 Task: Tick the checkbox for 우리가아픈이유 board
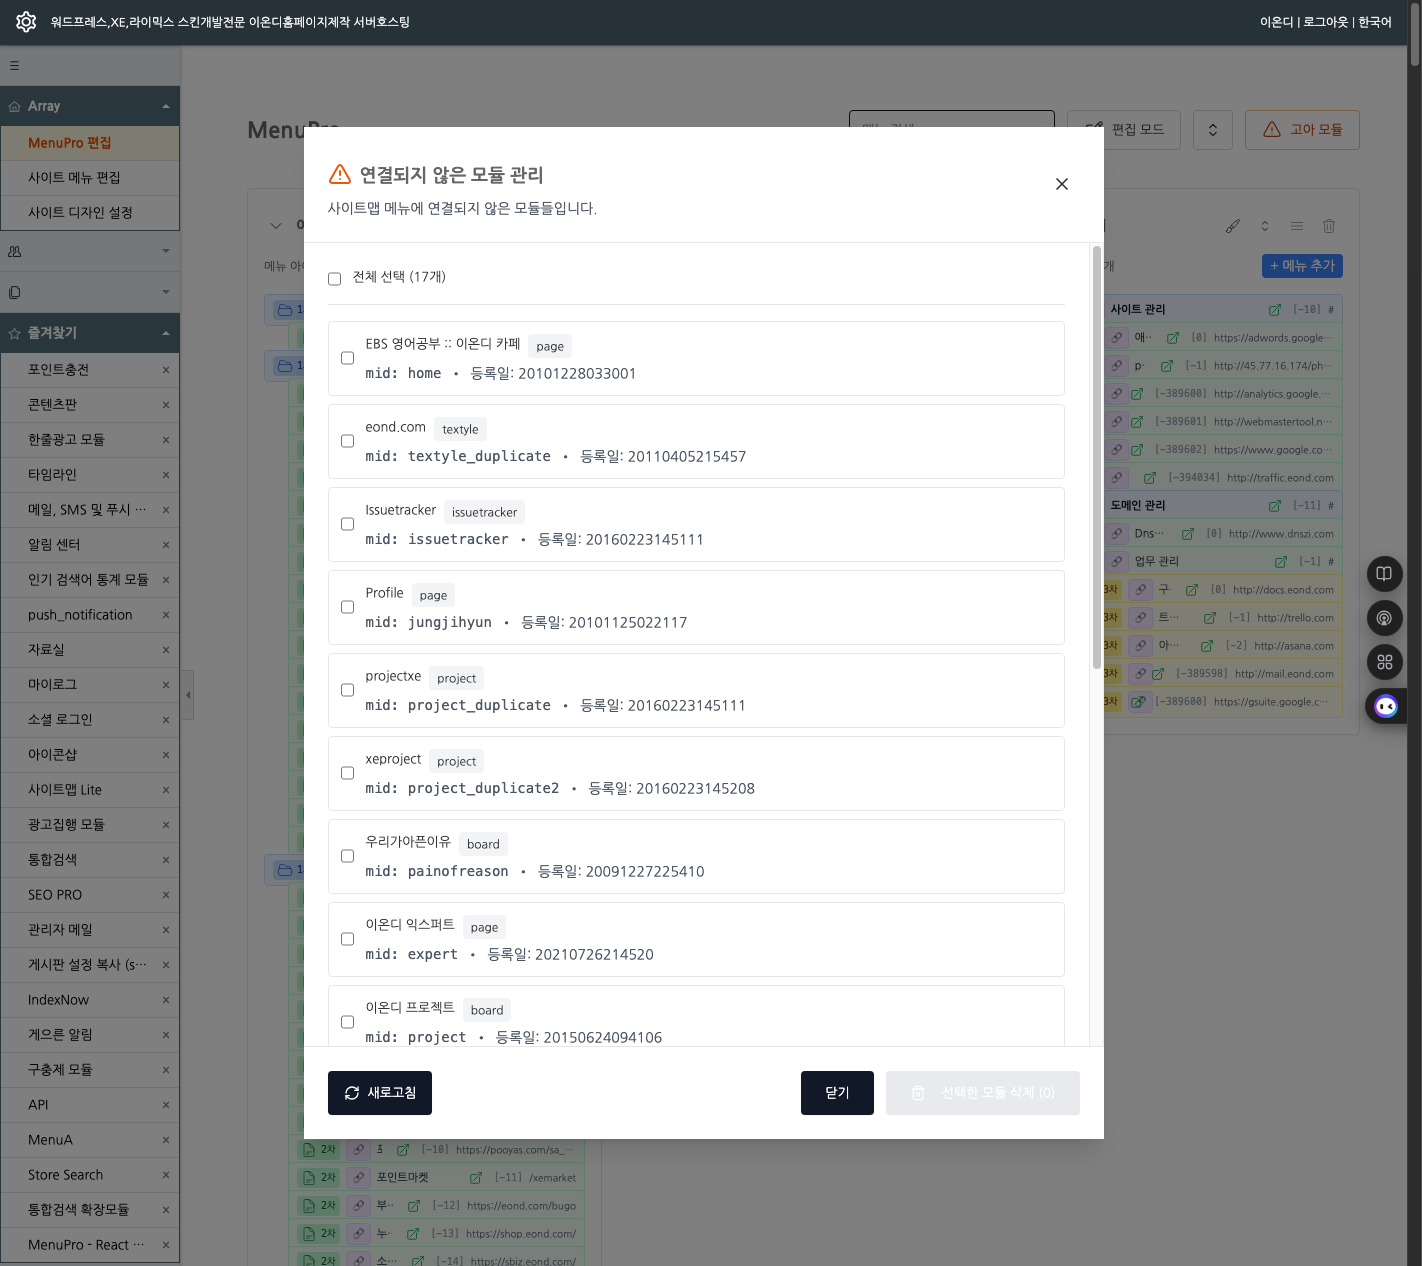(348, 856)
